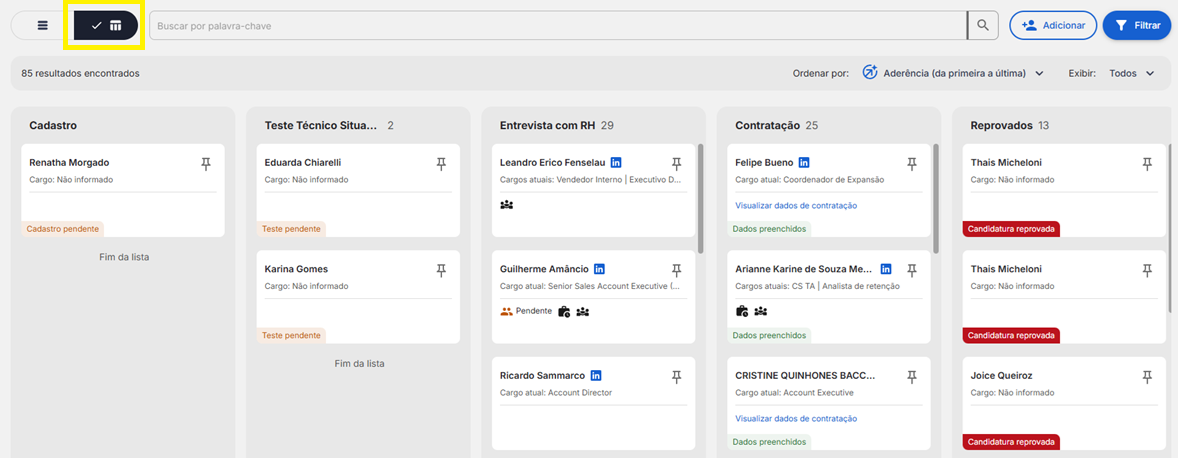The height and width of the screenshot is (458, 1179).
Task: Click the Contratação column scrollbar
Action: tap(936, 199)
